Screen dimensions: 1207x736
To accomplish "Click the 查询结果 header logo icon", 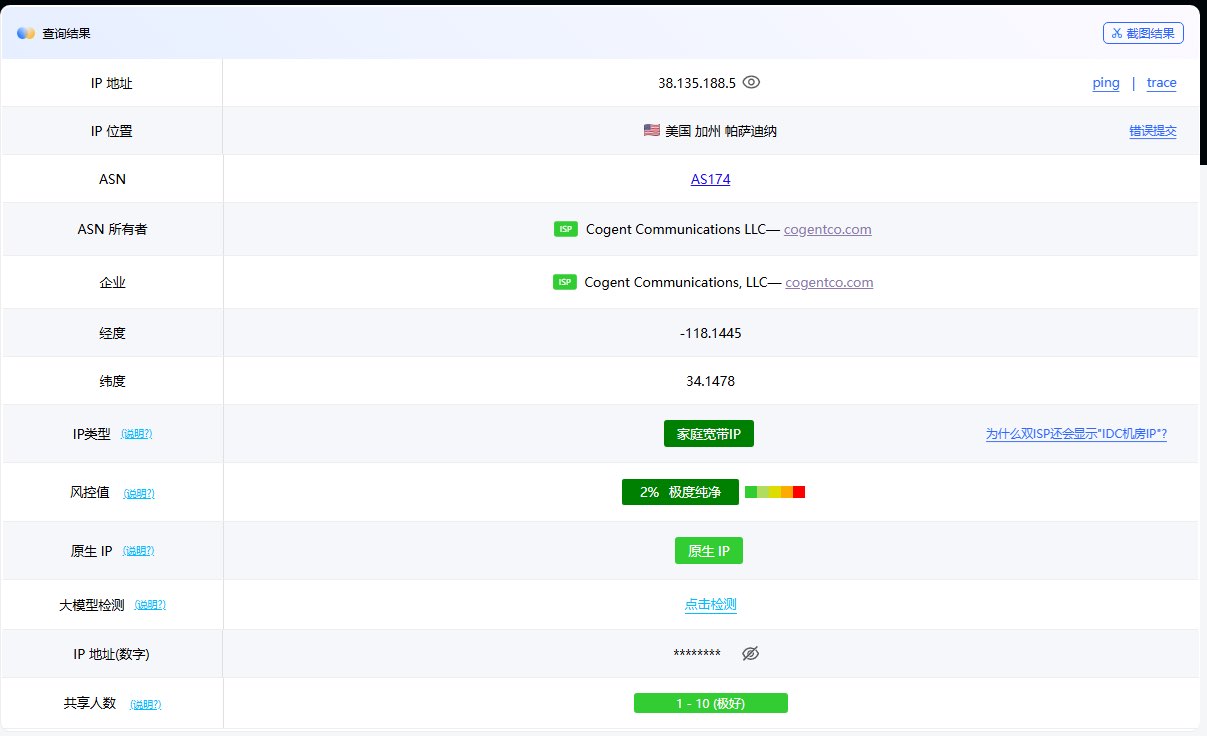I will click(x=26, y=33).
